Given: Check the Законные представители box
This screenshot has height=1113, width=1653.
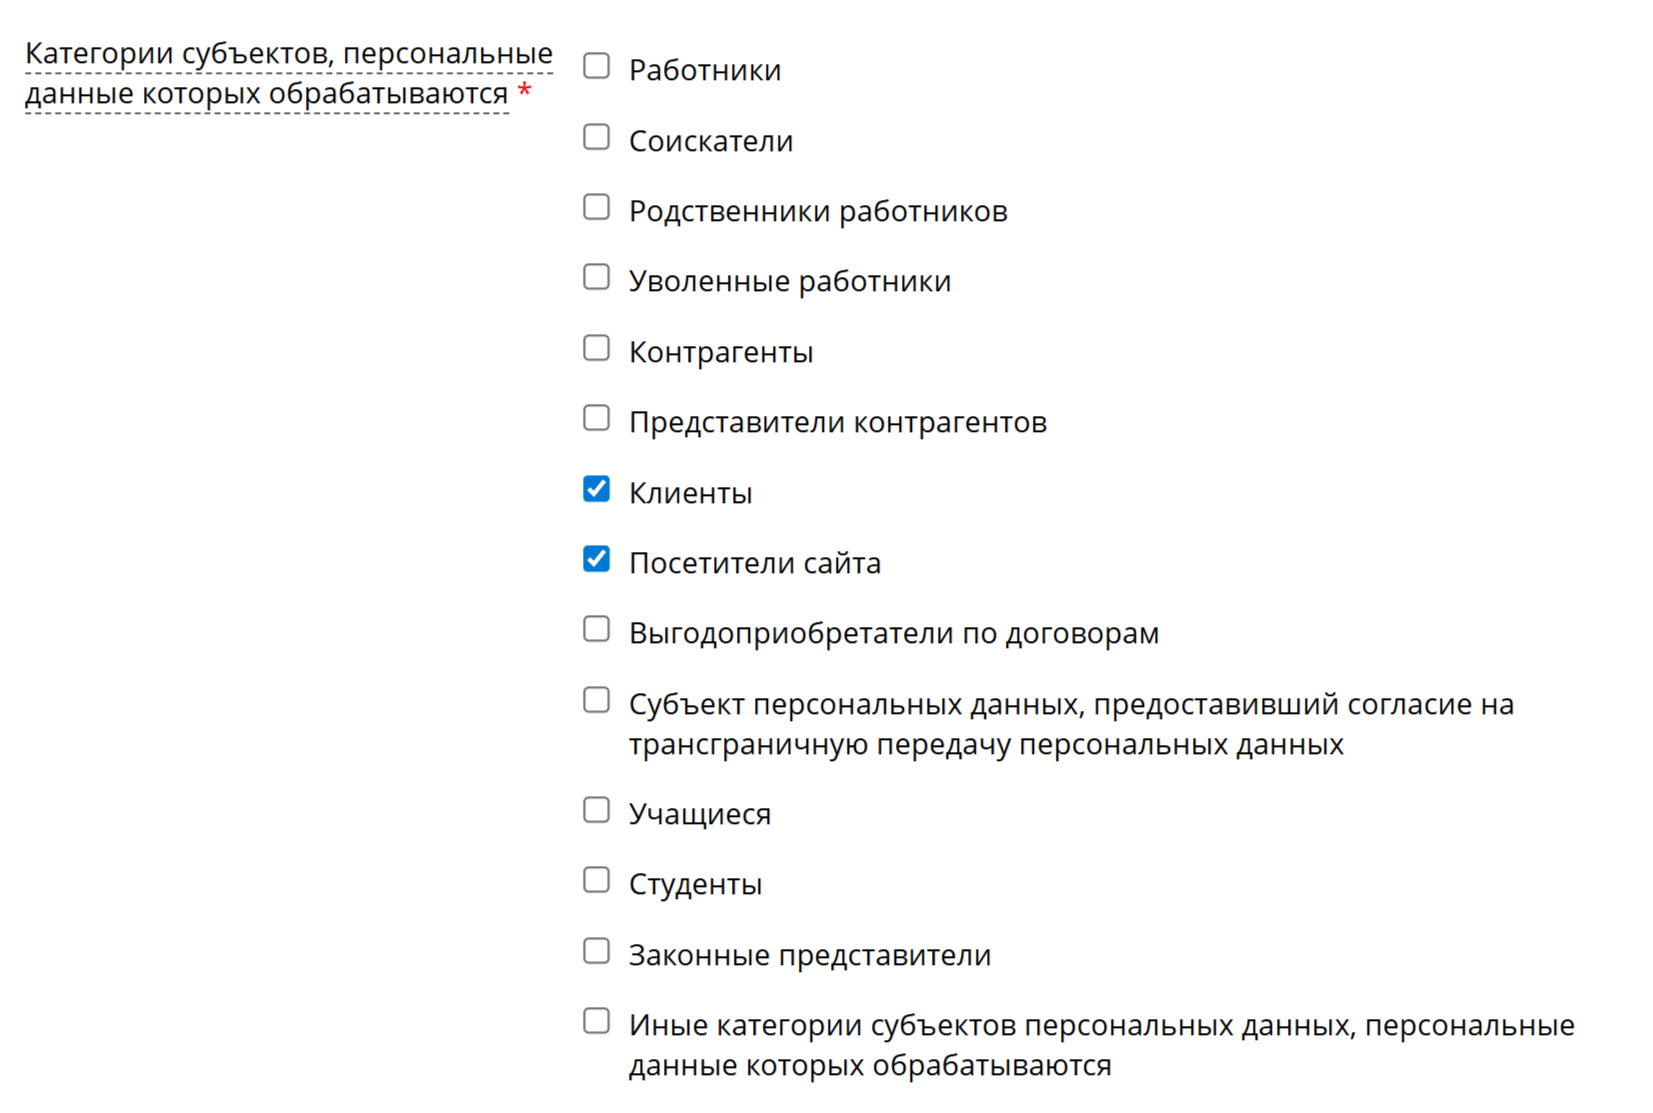Looking at the screenshot, I should [x=596, y=951].
